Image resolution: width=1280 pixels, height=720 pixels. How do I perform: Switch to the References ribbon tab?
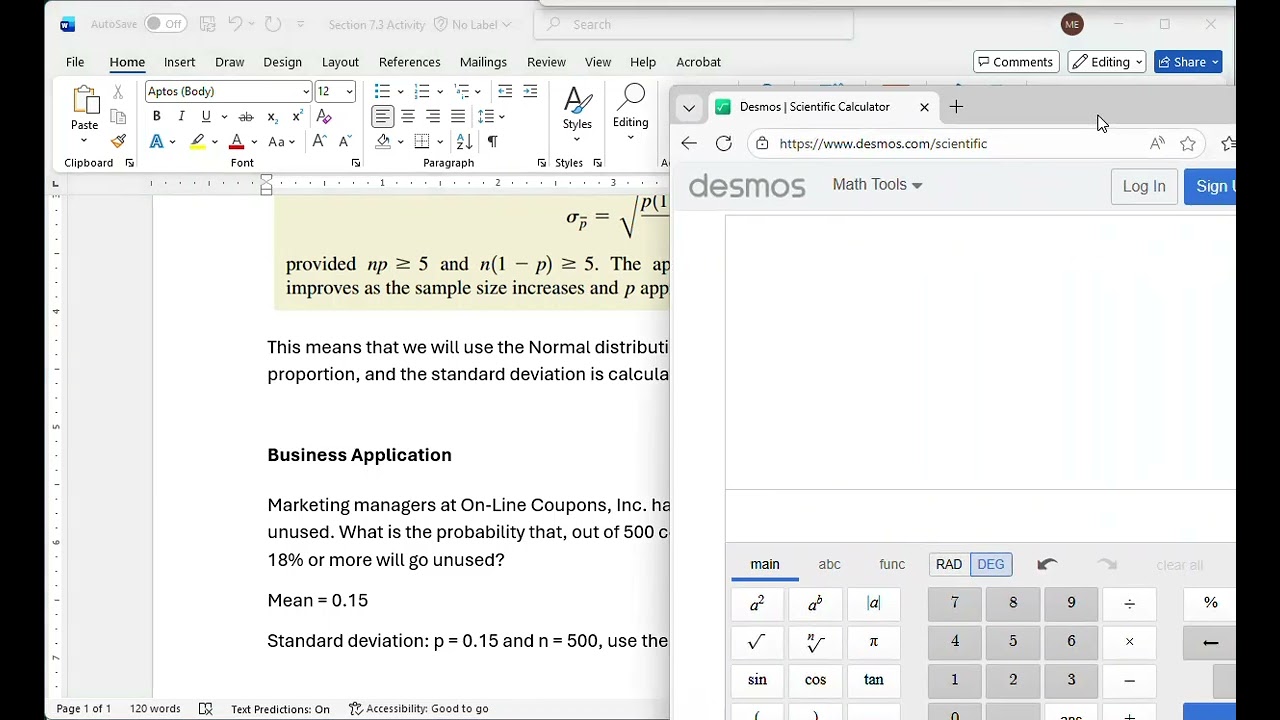click(409, 62)
